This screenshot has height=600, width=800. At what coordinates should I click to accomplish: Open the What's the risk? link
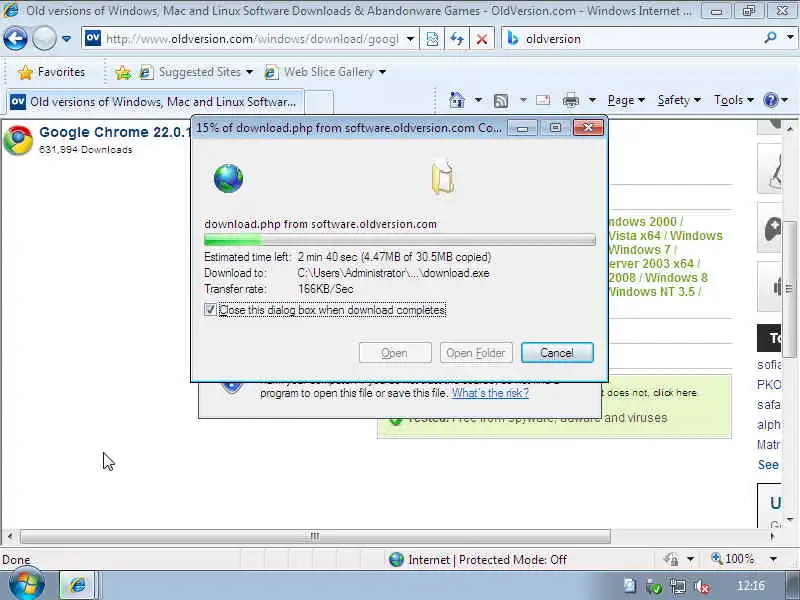coord(490,393)
